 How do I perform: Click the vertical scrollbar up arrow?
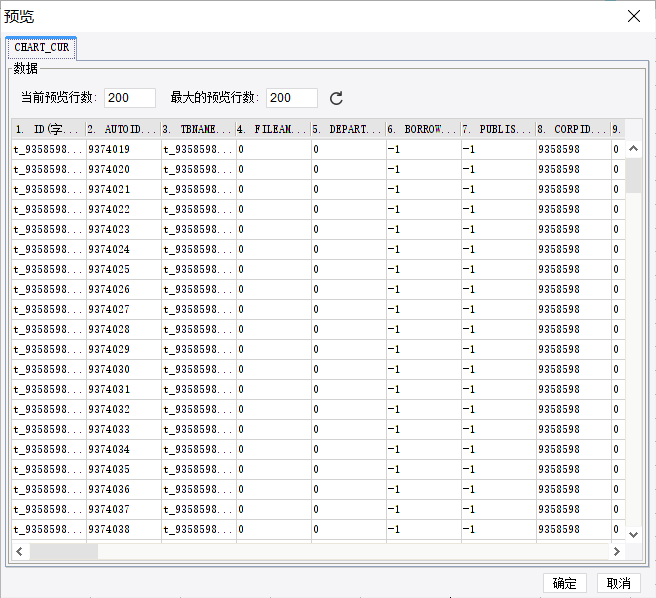tap(633, 149)
